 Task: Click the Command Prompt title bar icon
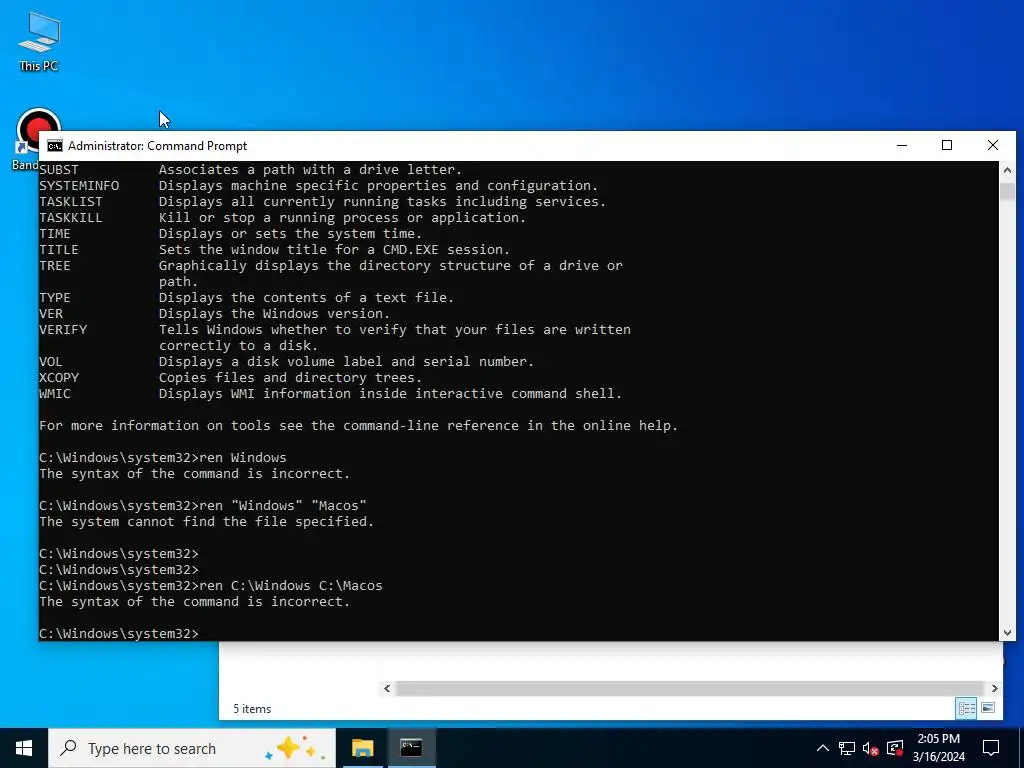click(x=55, y=146)
